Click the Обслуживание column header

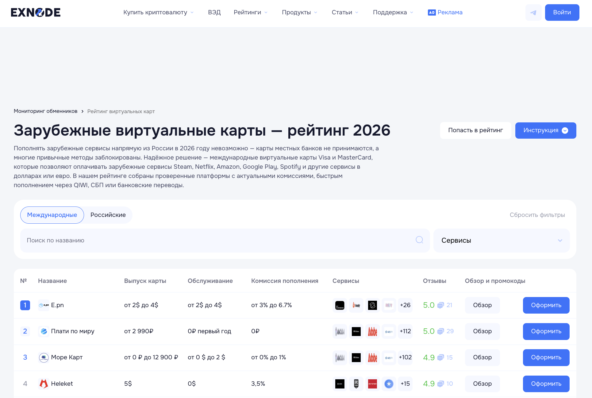tap(210, 281)
